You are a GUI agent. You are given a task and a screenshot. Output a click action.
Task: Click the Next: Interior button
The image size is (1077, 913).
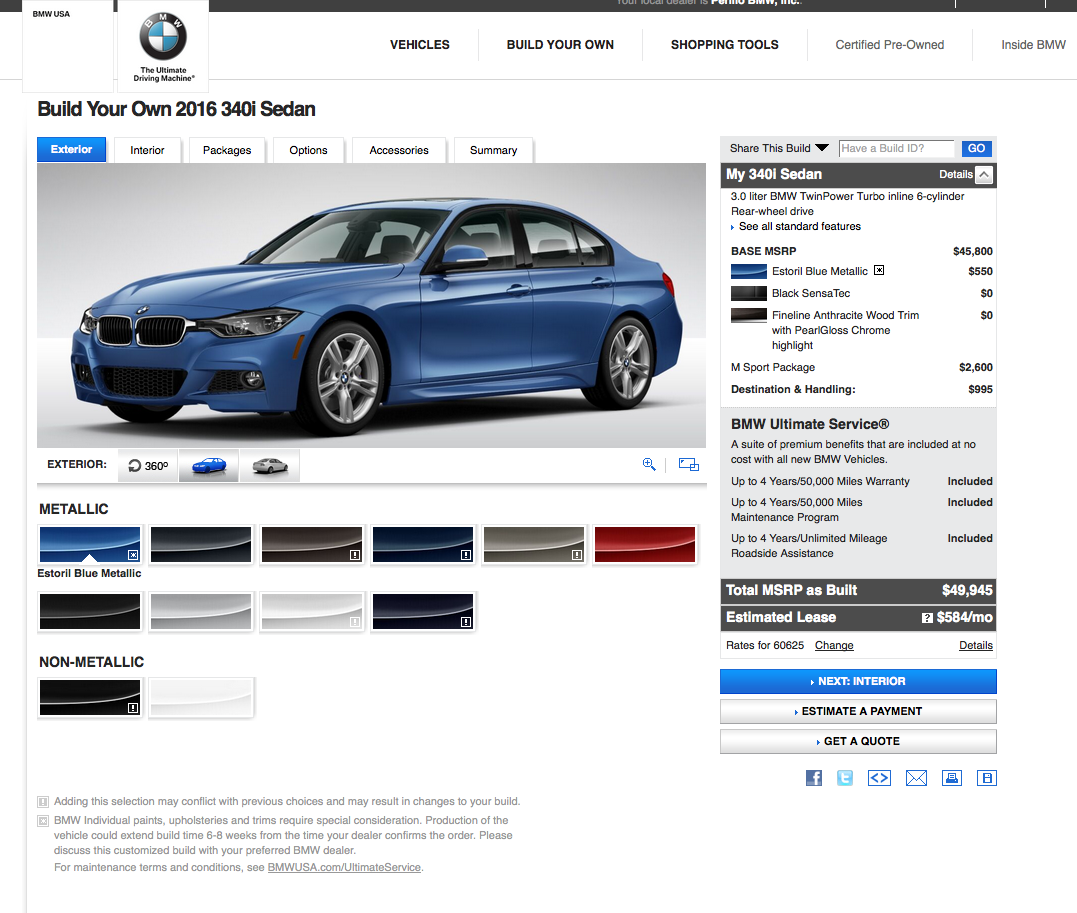tap(858, 681)
